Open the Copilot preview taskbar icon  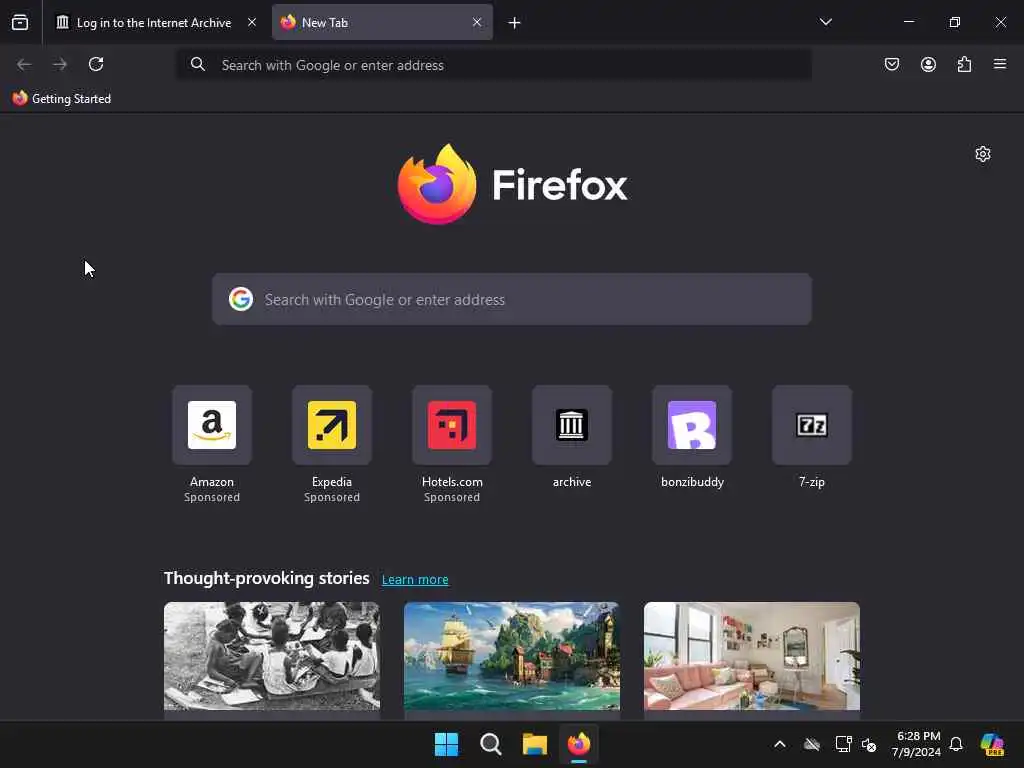[x=992, y=744]
